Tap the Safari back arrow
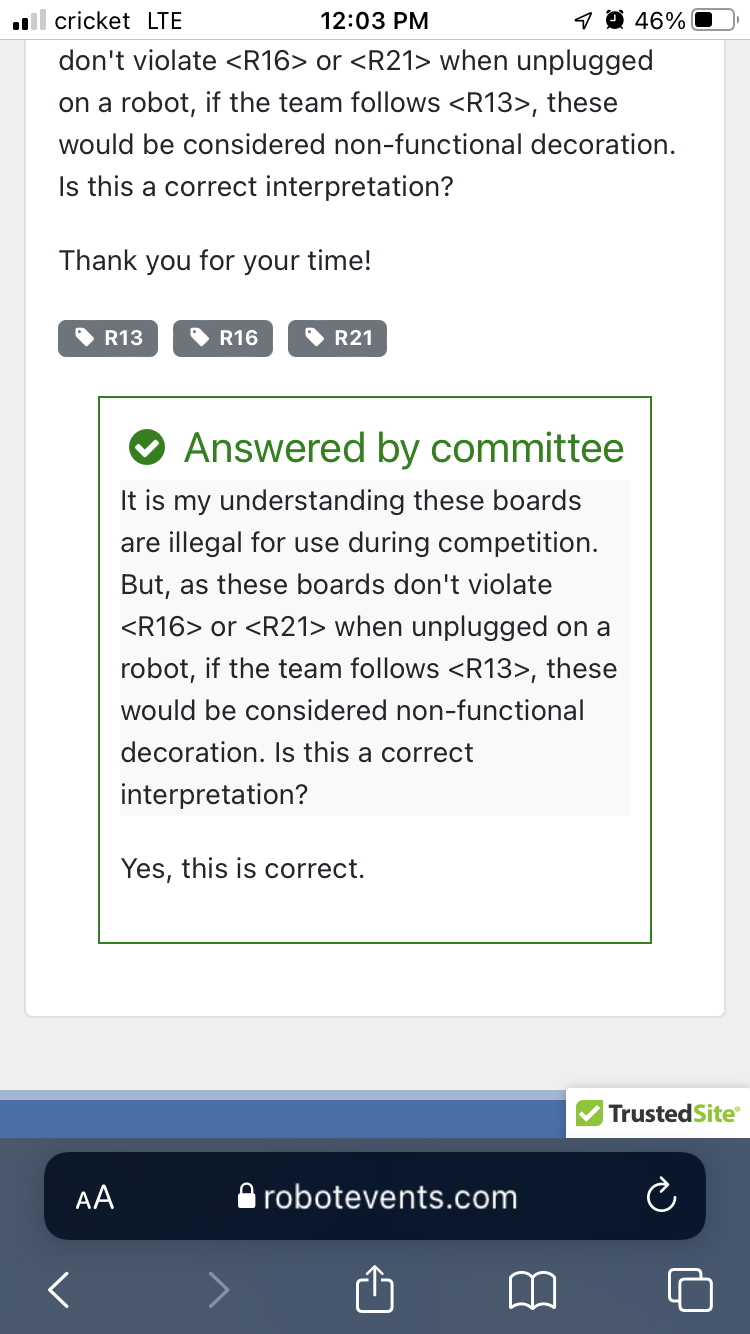The image size is (750, 1334). pos(60,1290)
